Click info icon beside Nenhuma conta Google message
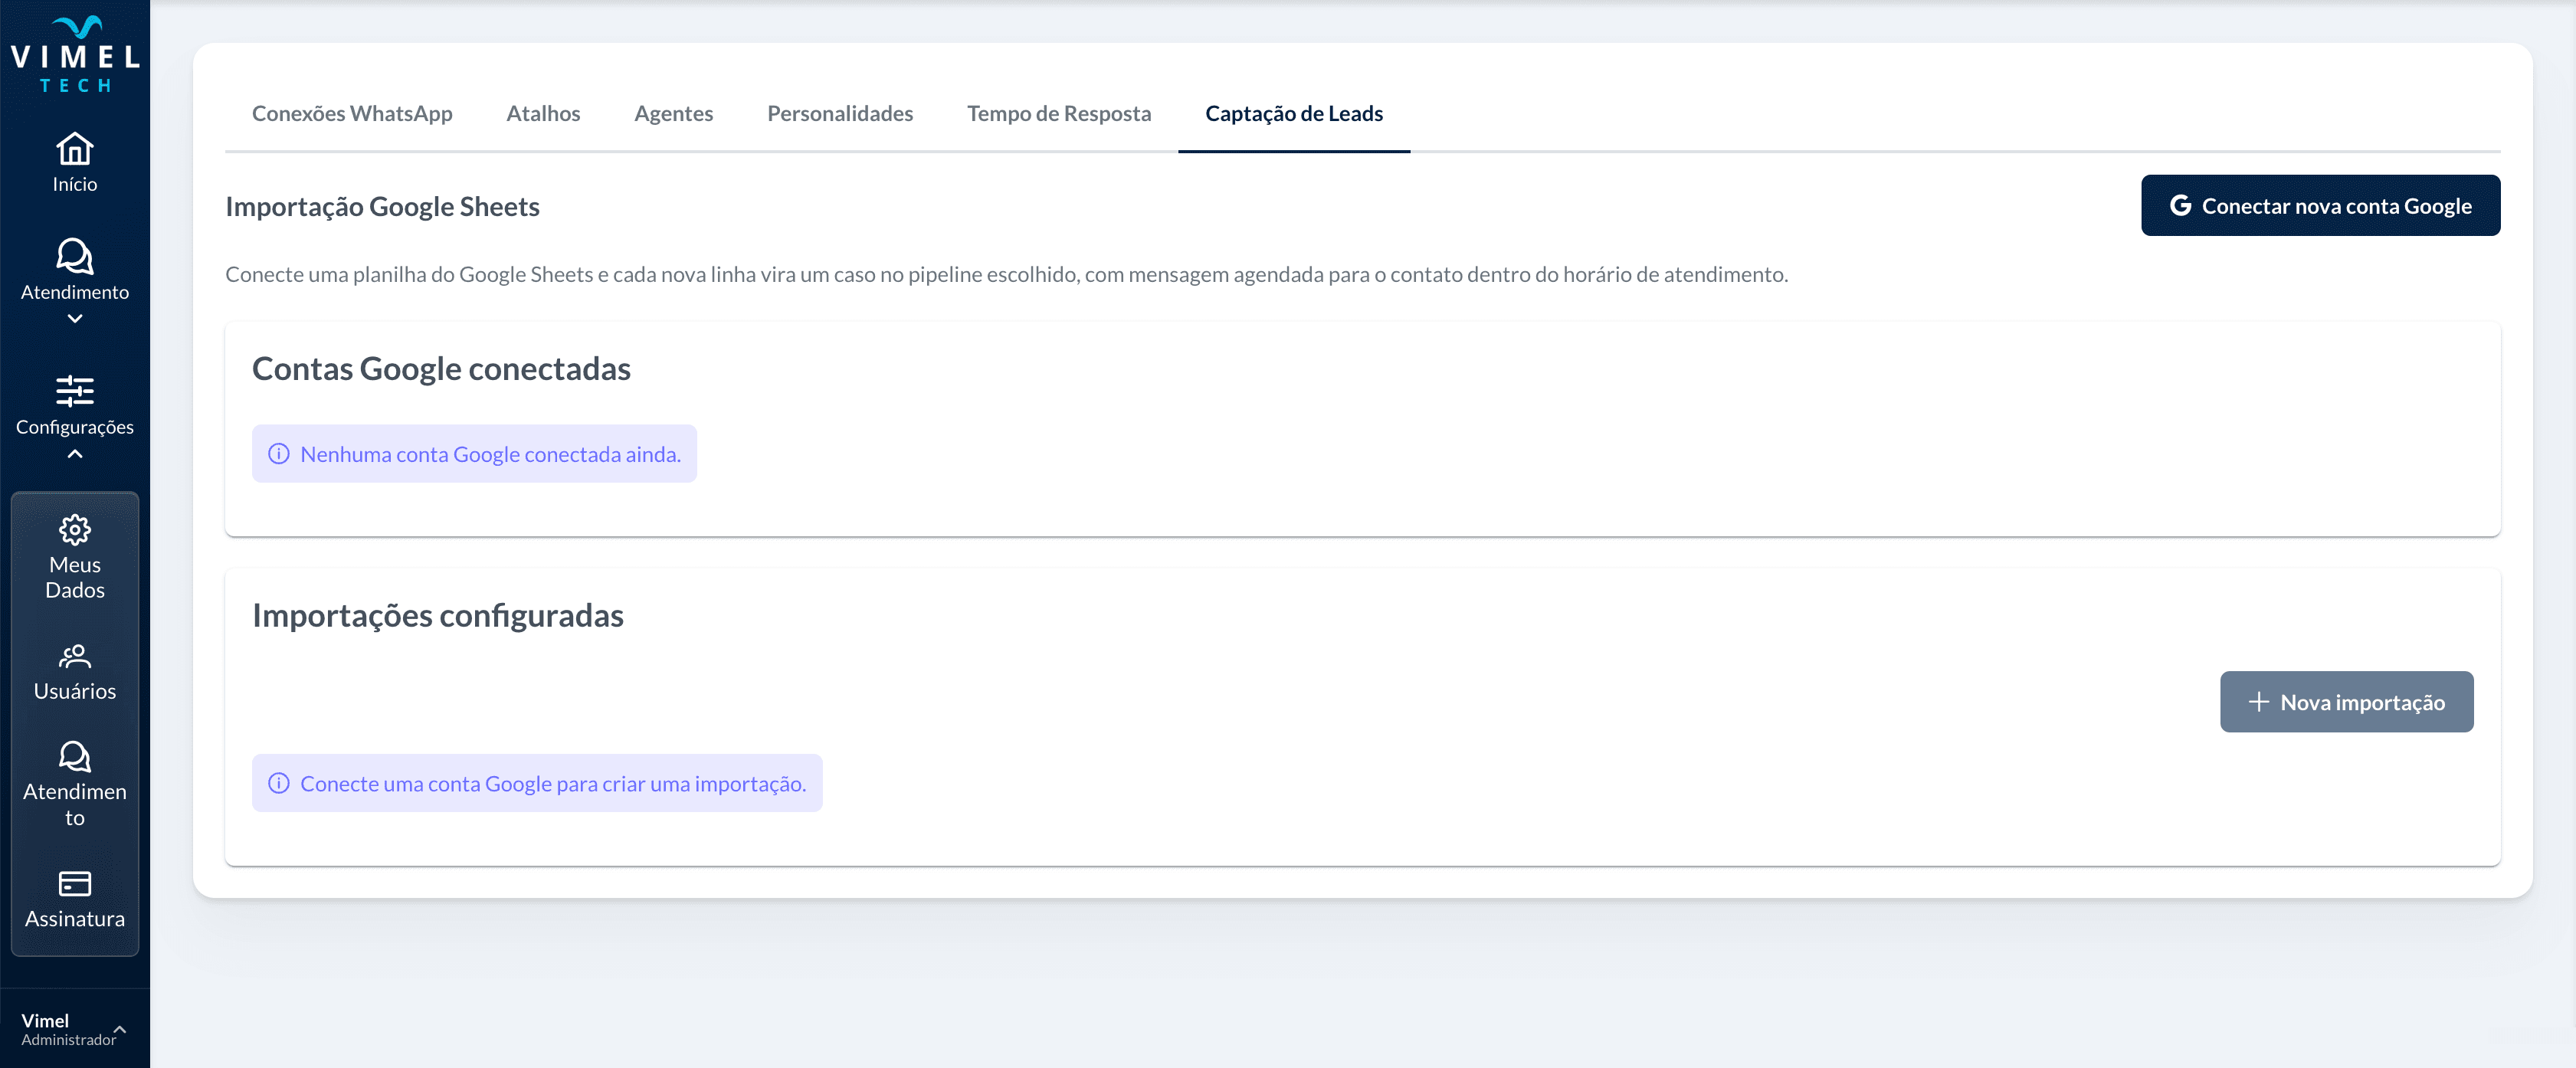The width and height of the screenshot is (2576, 1068). coord(279,454)
